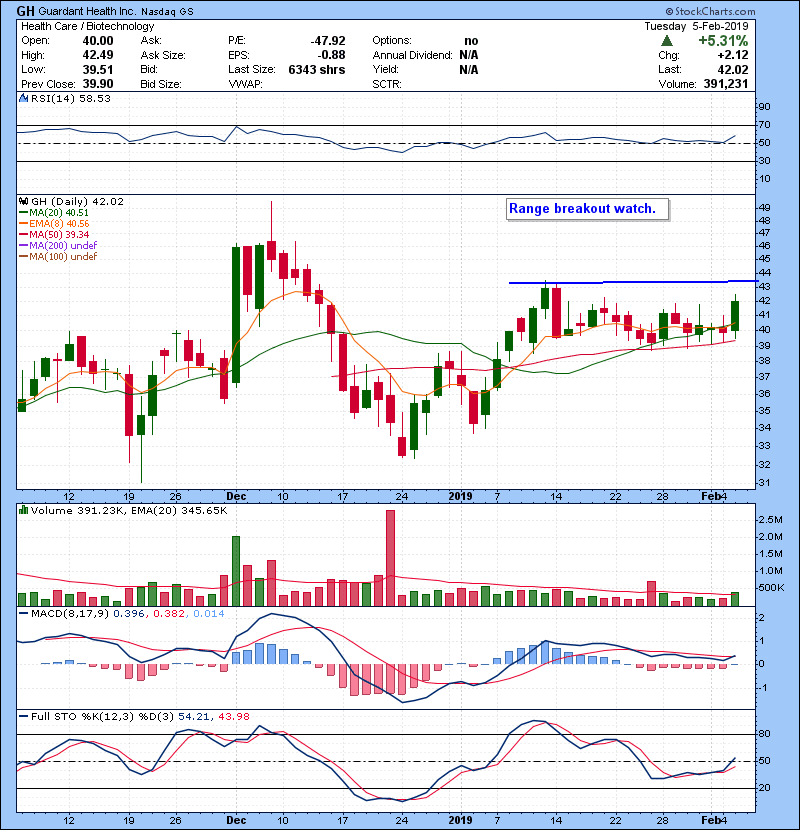Click the MA(200) undef legend entry
Image resolution: width=800 pixels, height=830 pixels.
pos(58,245)
